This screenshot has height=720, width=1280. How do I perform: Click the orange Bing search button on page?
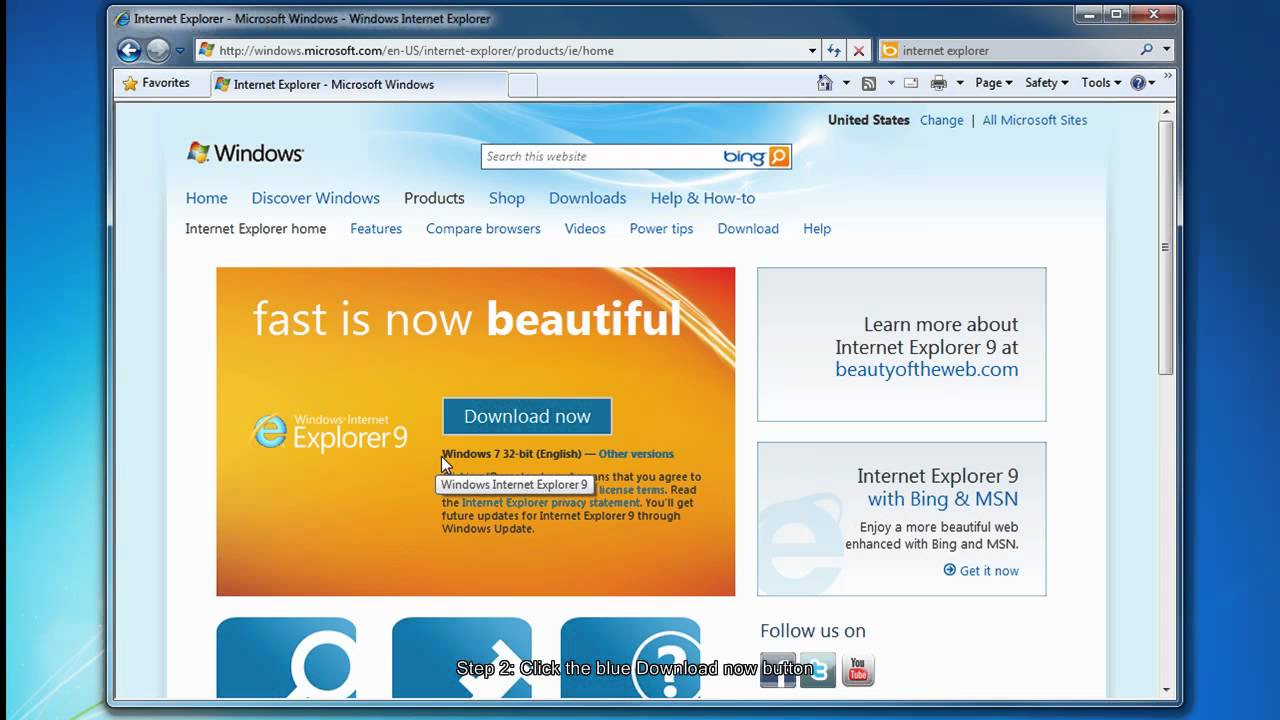[779, 156]
